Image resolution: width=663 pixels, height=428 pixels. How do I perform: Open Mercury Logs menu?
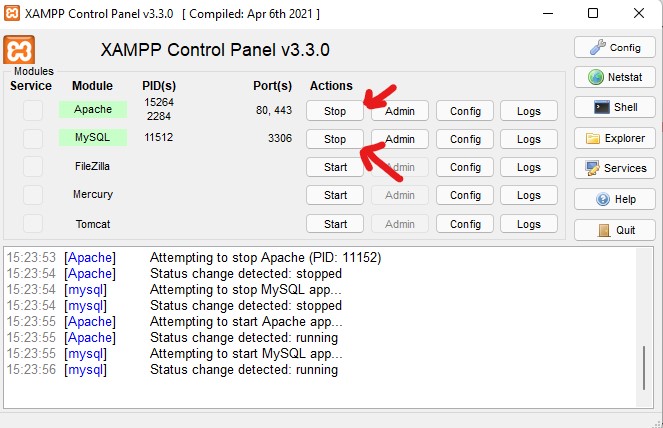[x=529, y=195]
